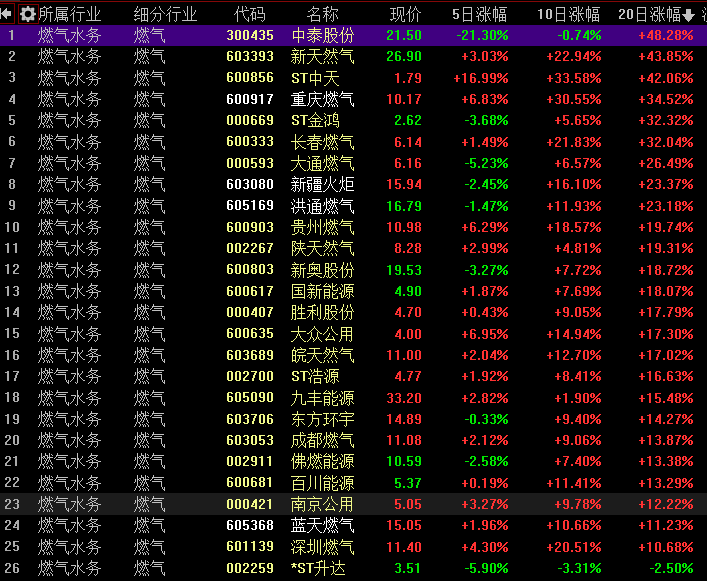Image resolution: width=707 pixels, height=581 pixels.
Task: Select stock 佛燃能源
Action: [323, 462]
